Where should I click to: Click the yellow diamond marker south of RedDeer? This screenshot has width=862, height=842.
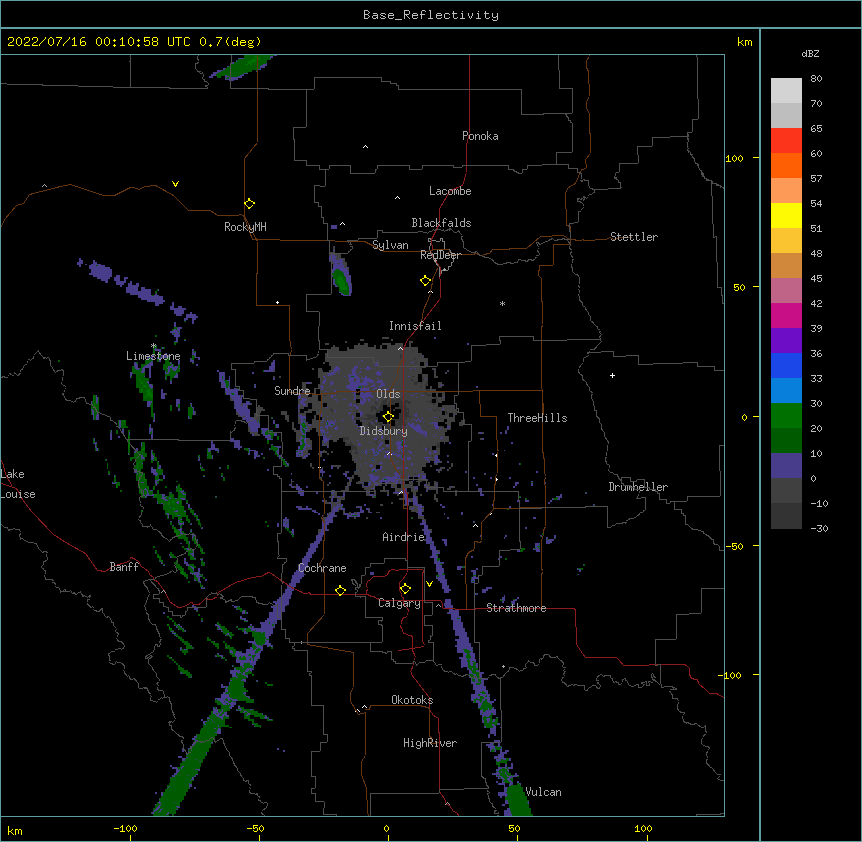pyautogui.click(x=426, y=281)
